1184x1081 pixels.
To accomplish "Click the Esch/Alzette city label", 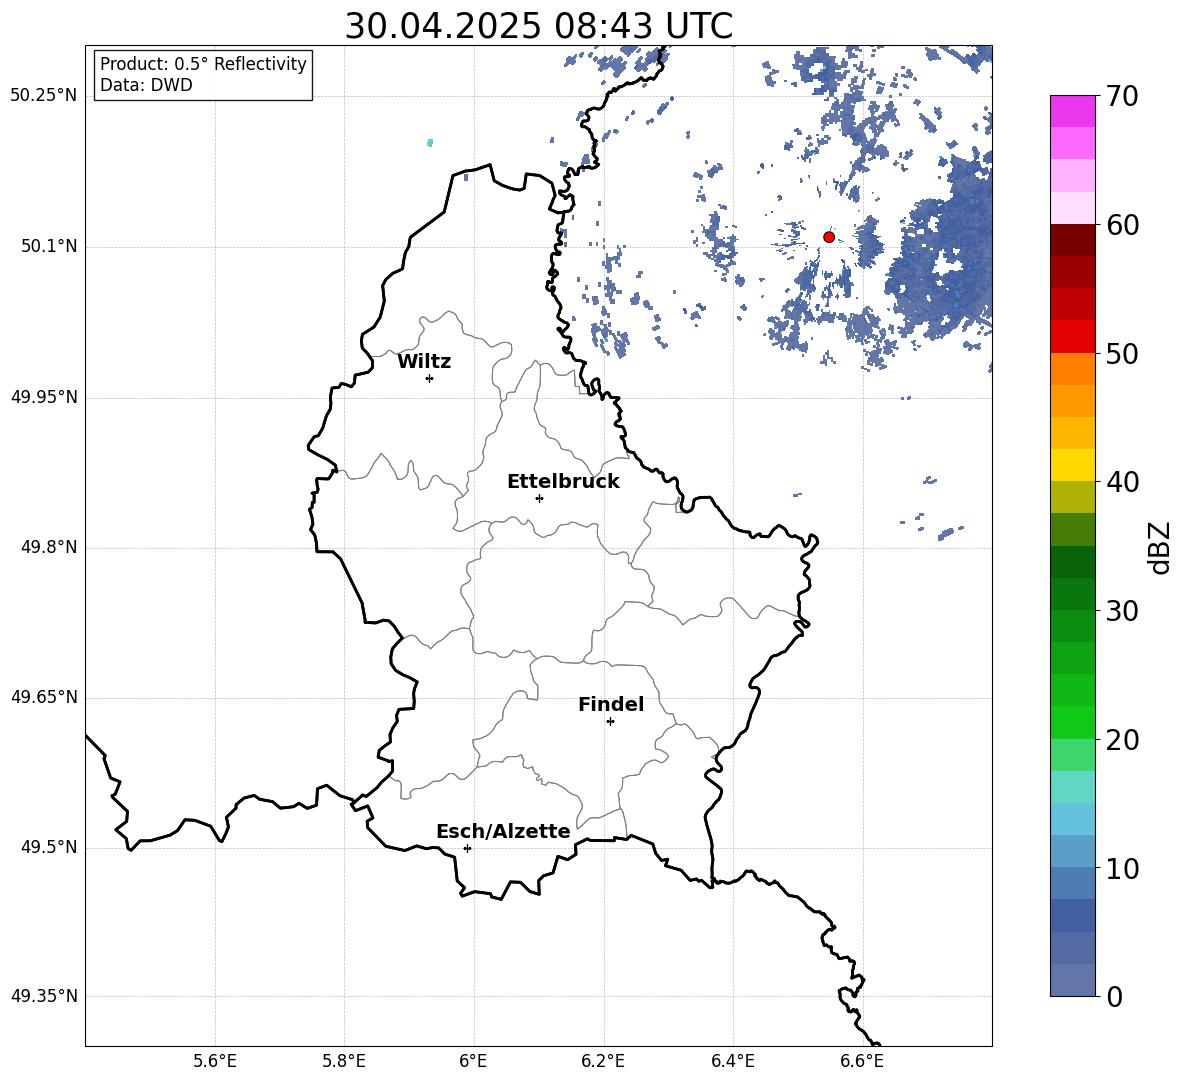I will (503, 831).
